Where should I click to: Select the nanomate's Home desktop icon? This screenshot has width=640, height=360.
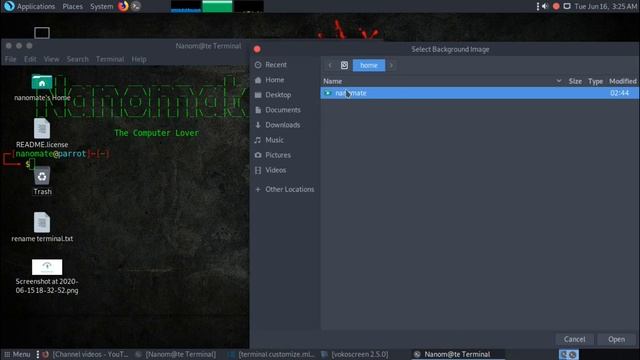42,88
